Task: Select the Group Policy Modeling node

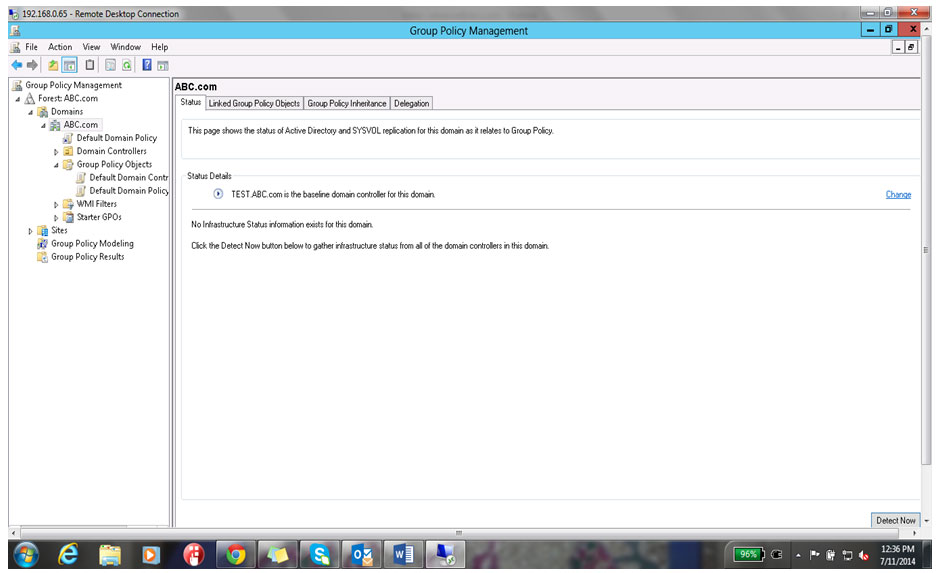Action: point(92,243)
